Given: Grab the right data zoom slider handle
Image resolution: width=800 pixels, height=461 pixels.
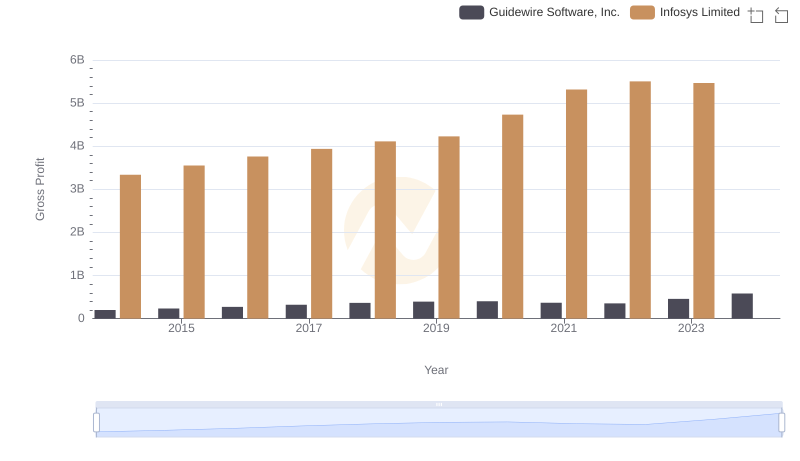Looking at the screenshot, I should point(781,423).
